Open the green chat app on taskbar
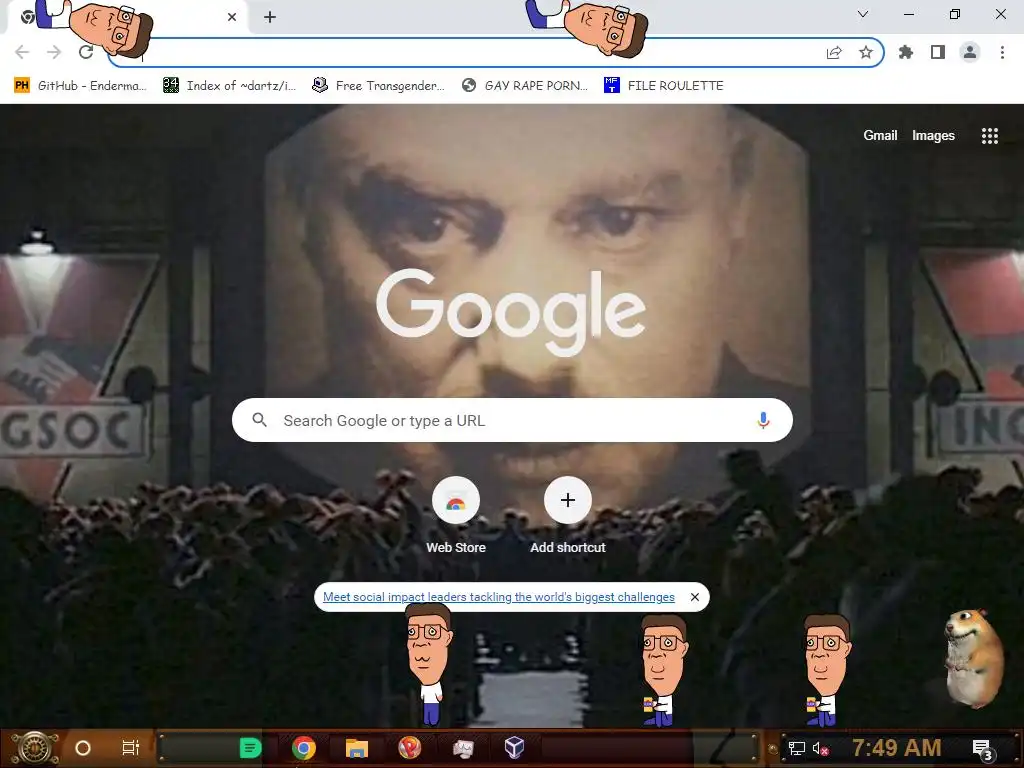This screenshot has height=768, width=1024. click(x=250, y=748)
